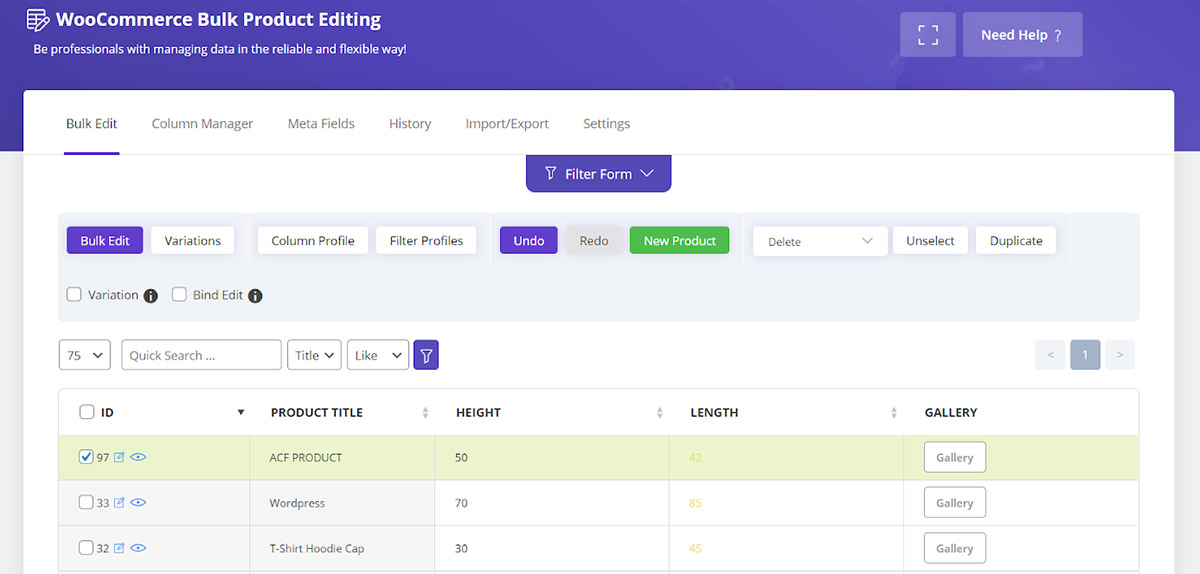Click the Duplicate button
The width and height of the screenshot is (1200, 574).
[x=1016, y=241]
